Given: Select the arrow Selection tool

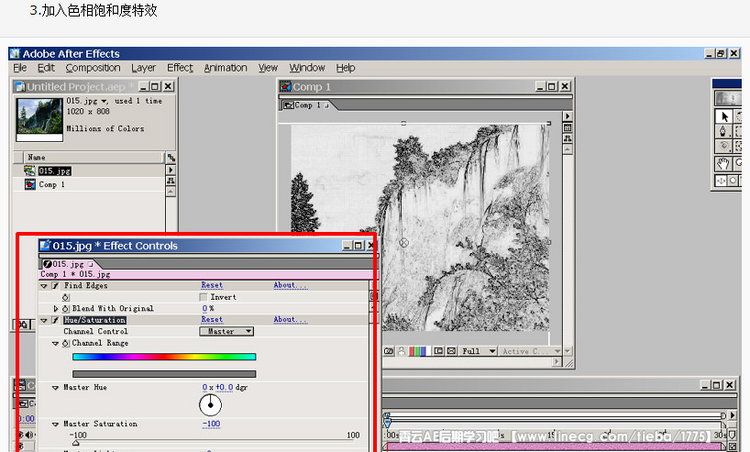Looking at the screenshot, I should (x=724, y=116).
